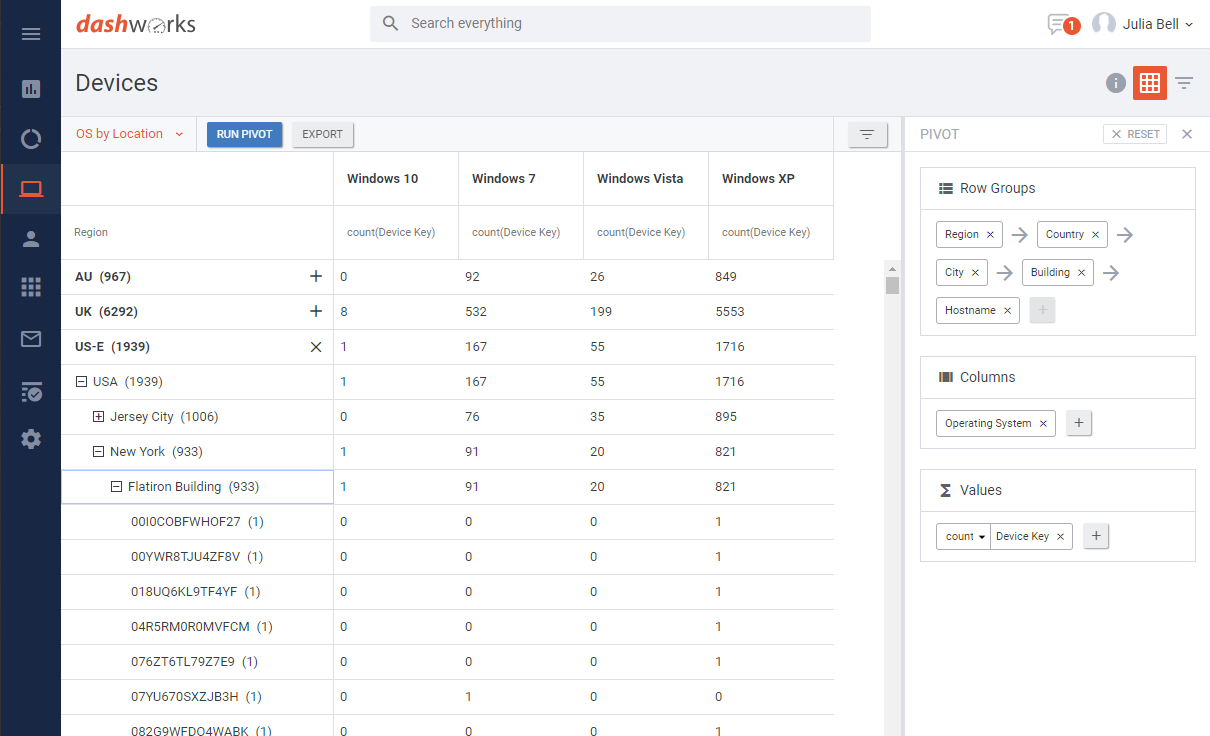Click the dashworks logo
The height and width of the screenshot is (736, 1210).
(136, 24)
